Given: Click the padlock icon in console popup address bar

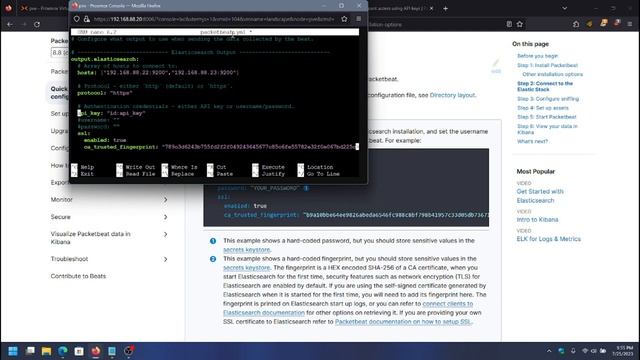Looking at the screenshot, I should pyautogui.click(x=87, y=19).
